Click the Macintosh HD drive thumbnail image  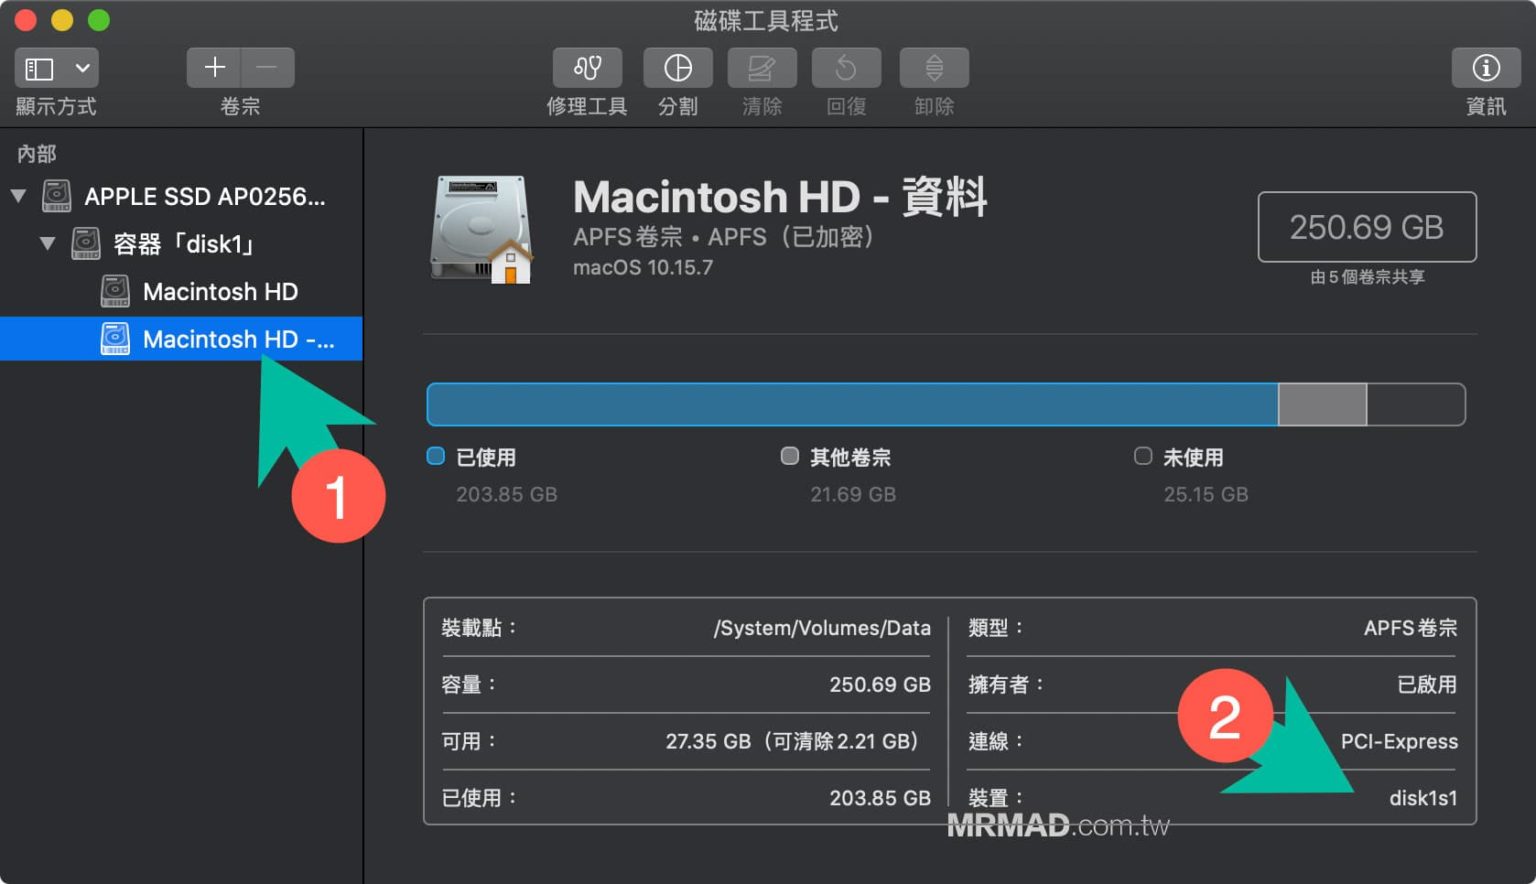click(x=480, y=228)
